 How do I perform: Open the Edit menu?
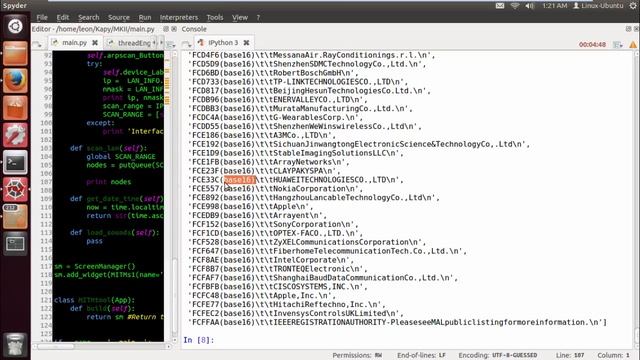(x=62, y=17)
